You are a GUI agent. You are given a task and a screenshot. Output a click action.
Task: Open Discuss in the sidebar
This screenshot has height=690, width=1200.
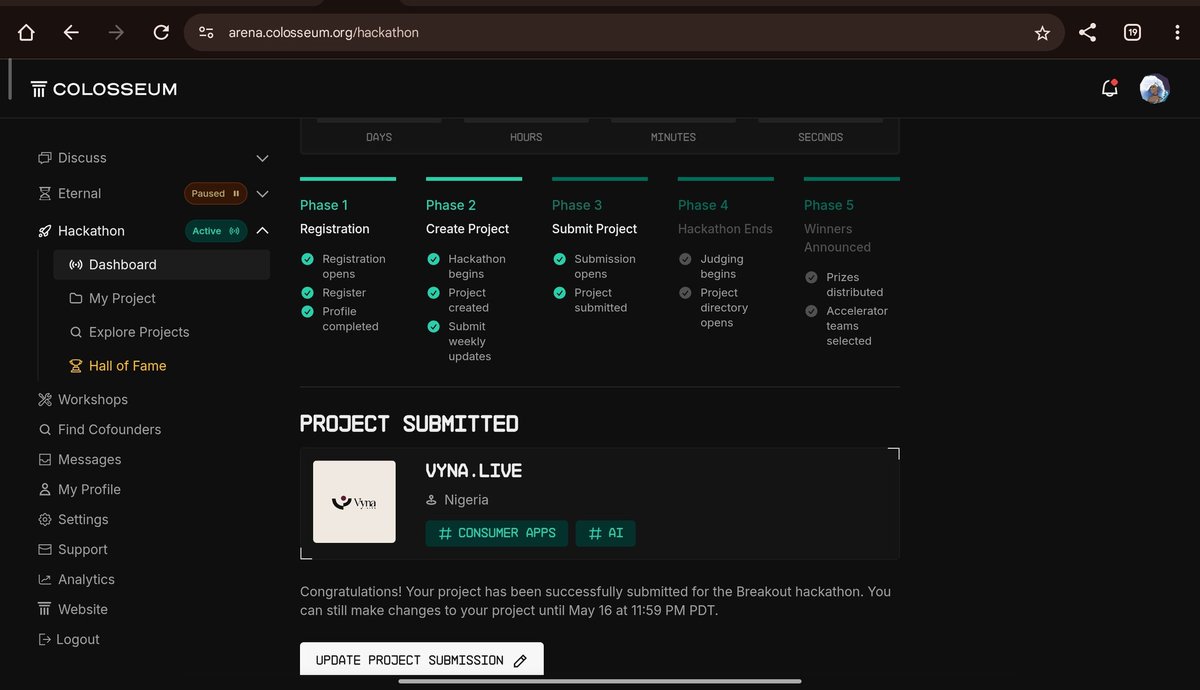(x=82, y=158)
